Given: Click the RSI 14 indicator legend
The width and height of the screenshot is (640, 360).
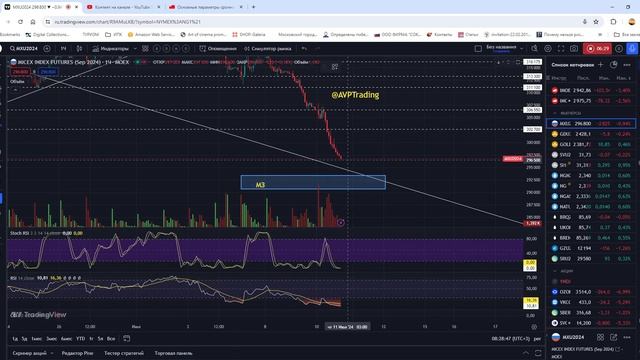Looking at the screenshot, I should click(45, 278).
